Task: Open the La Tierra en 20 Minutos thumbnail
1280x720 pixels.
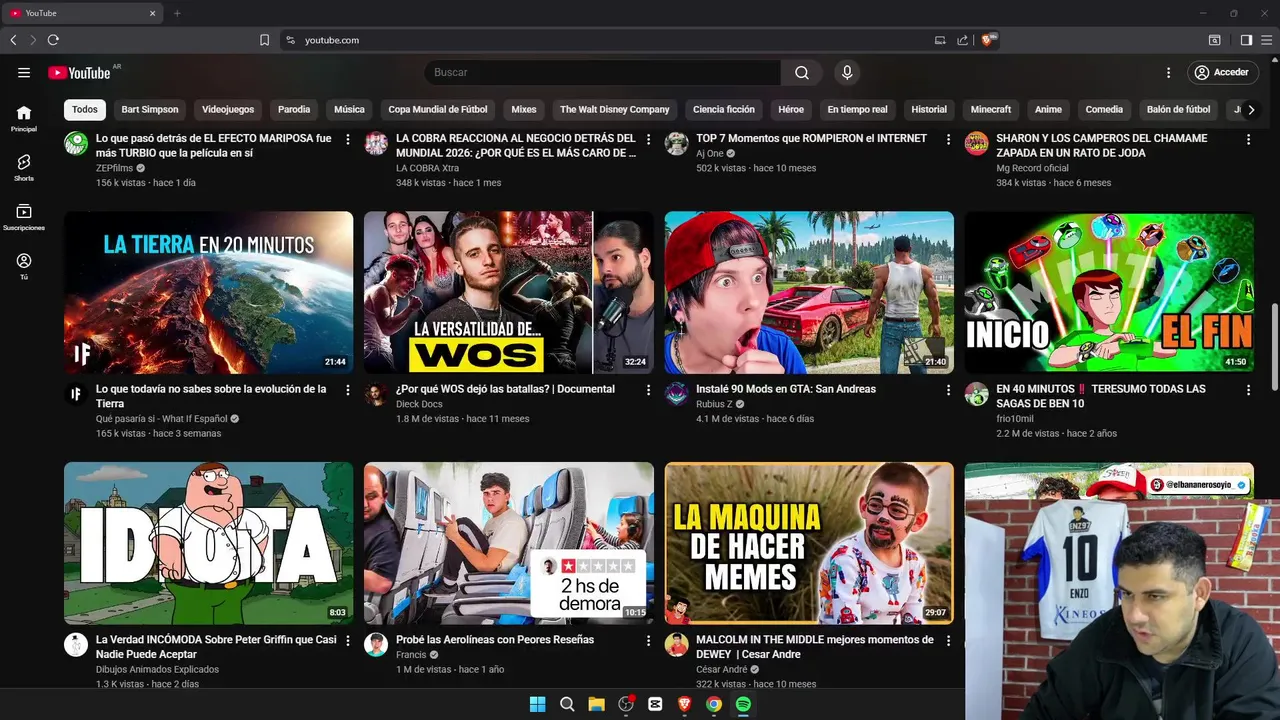Action: [x=209, y=292]
